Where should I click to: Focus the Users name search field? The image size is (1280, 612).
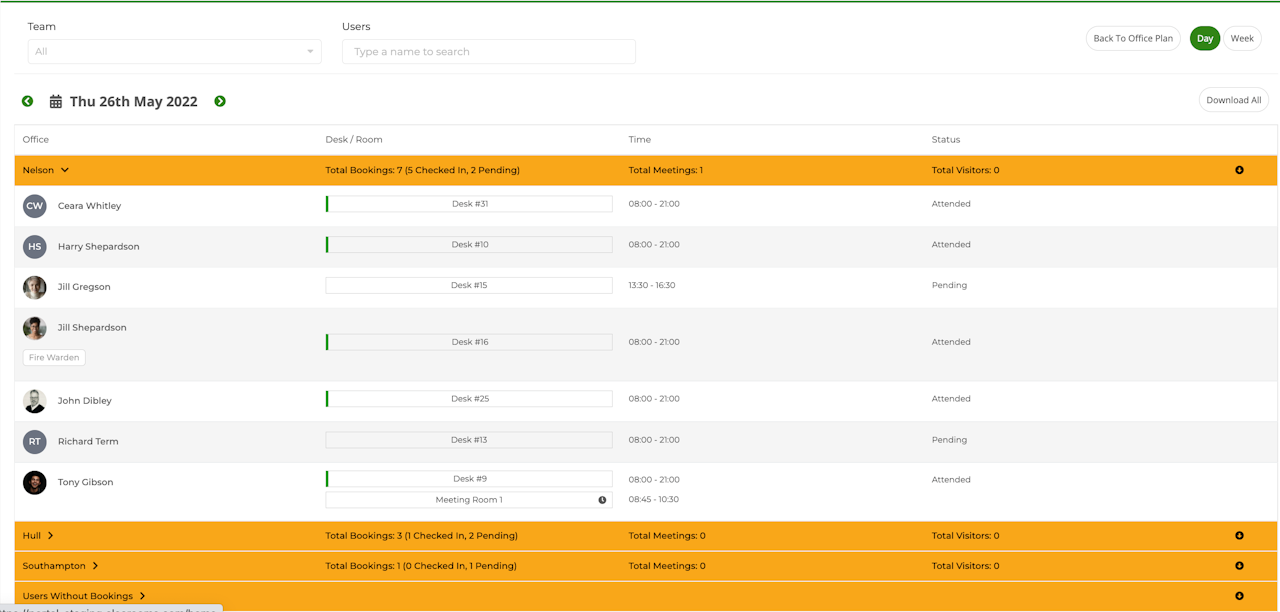click(x=488, y=52)
